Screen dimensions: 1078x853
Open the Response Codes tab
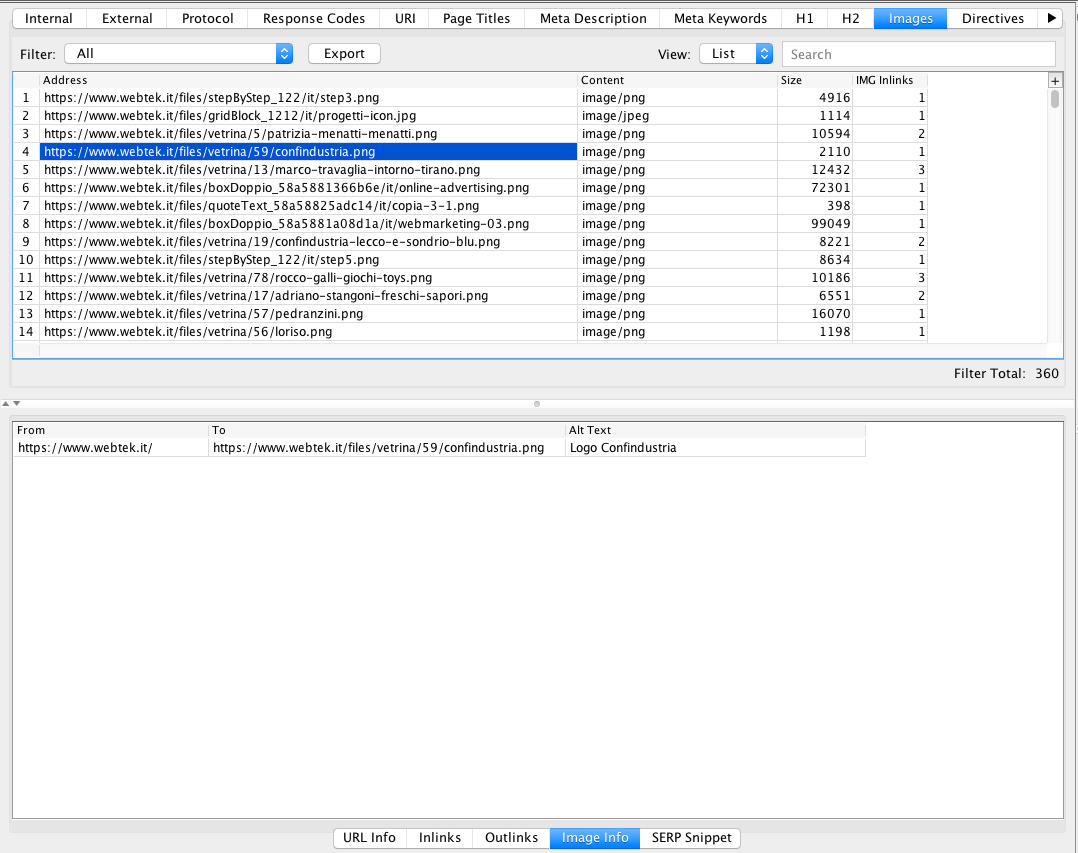(313, 17)
